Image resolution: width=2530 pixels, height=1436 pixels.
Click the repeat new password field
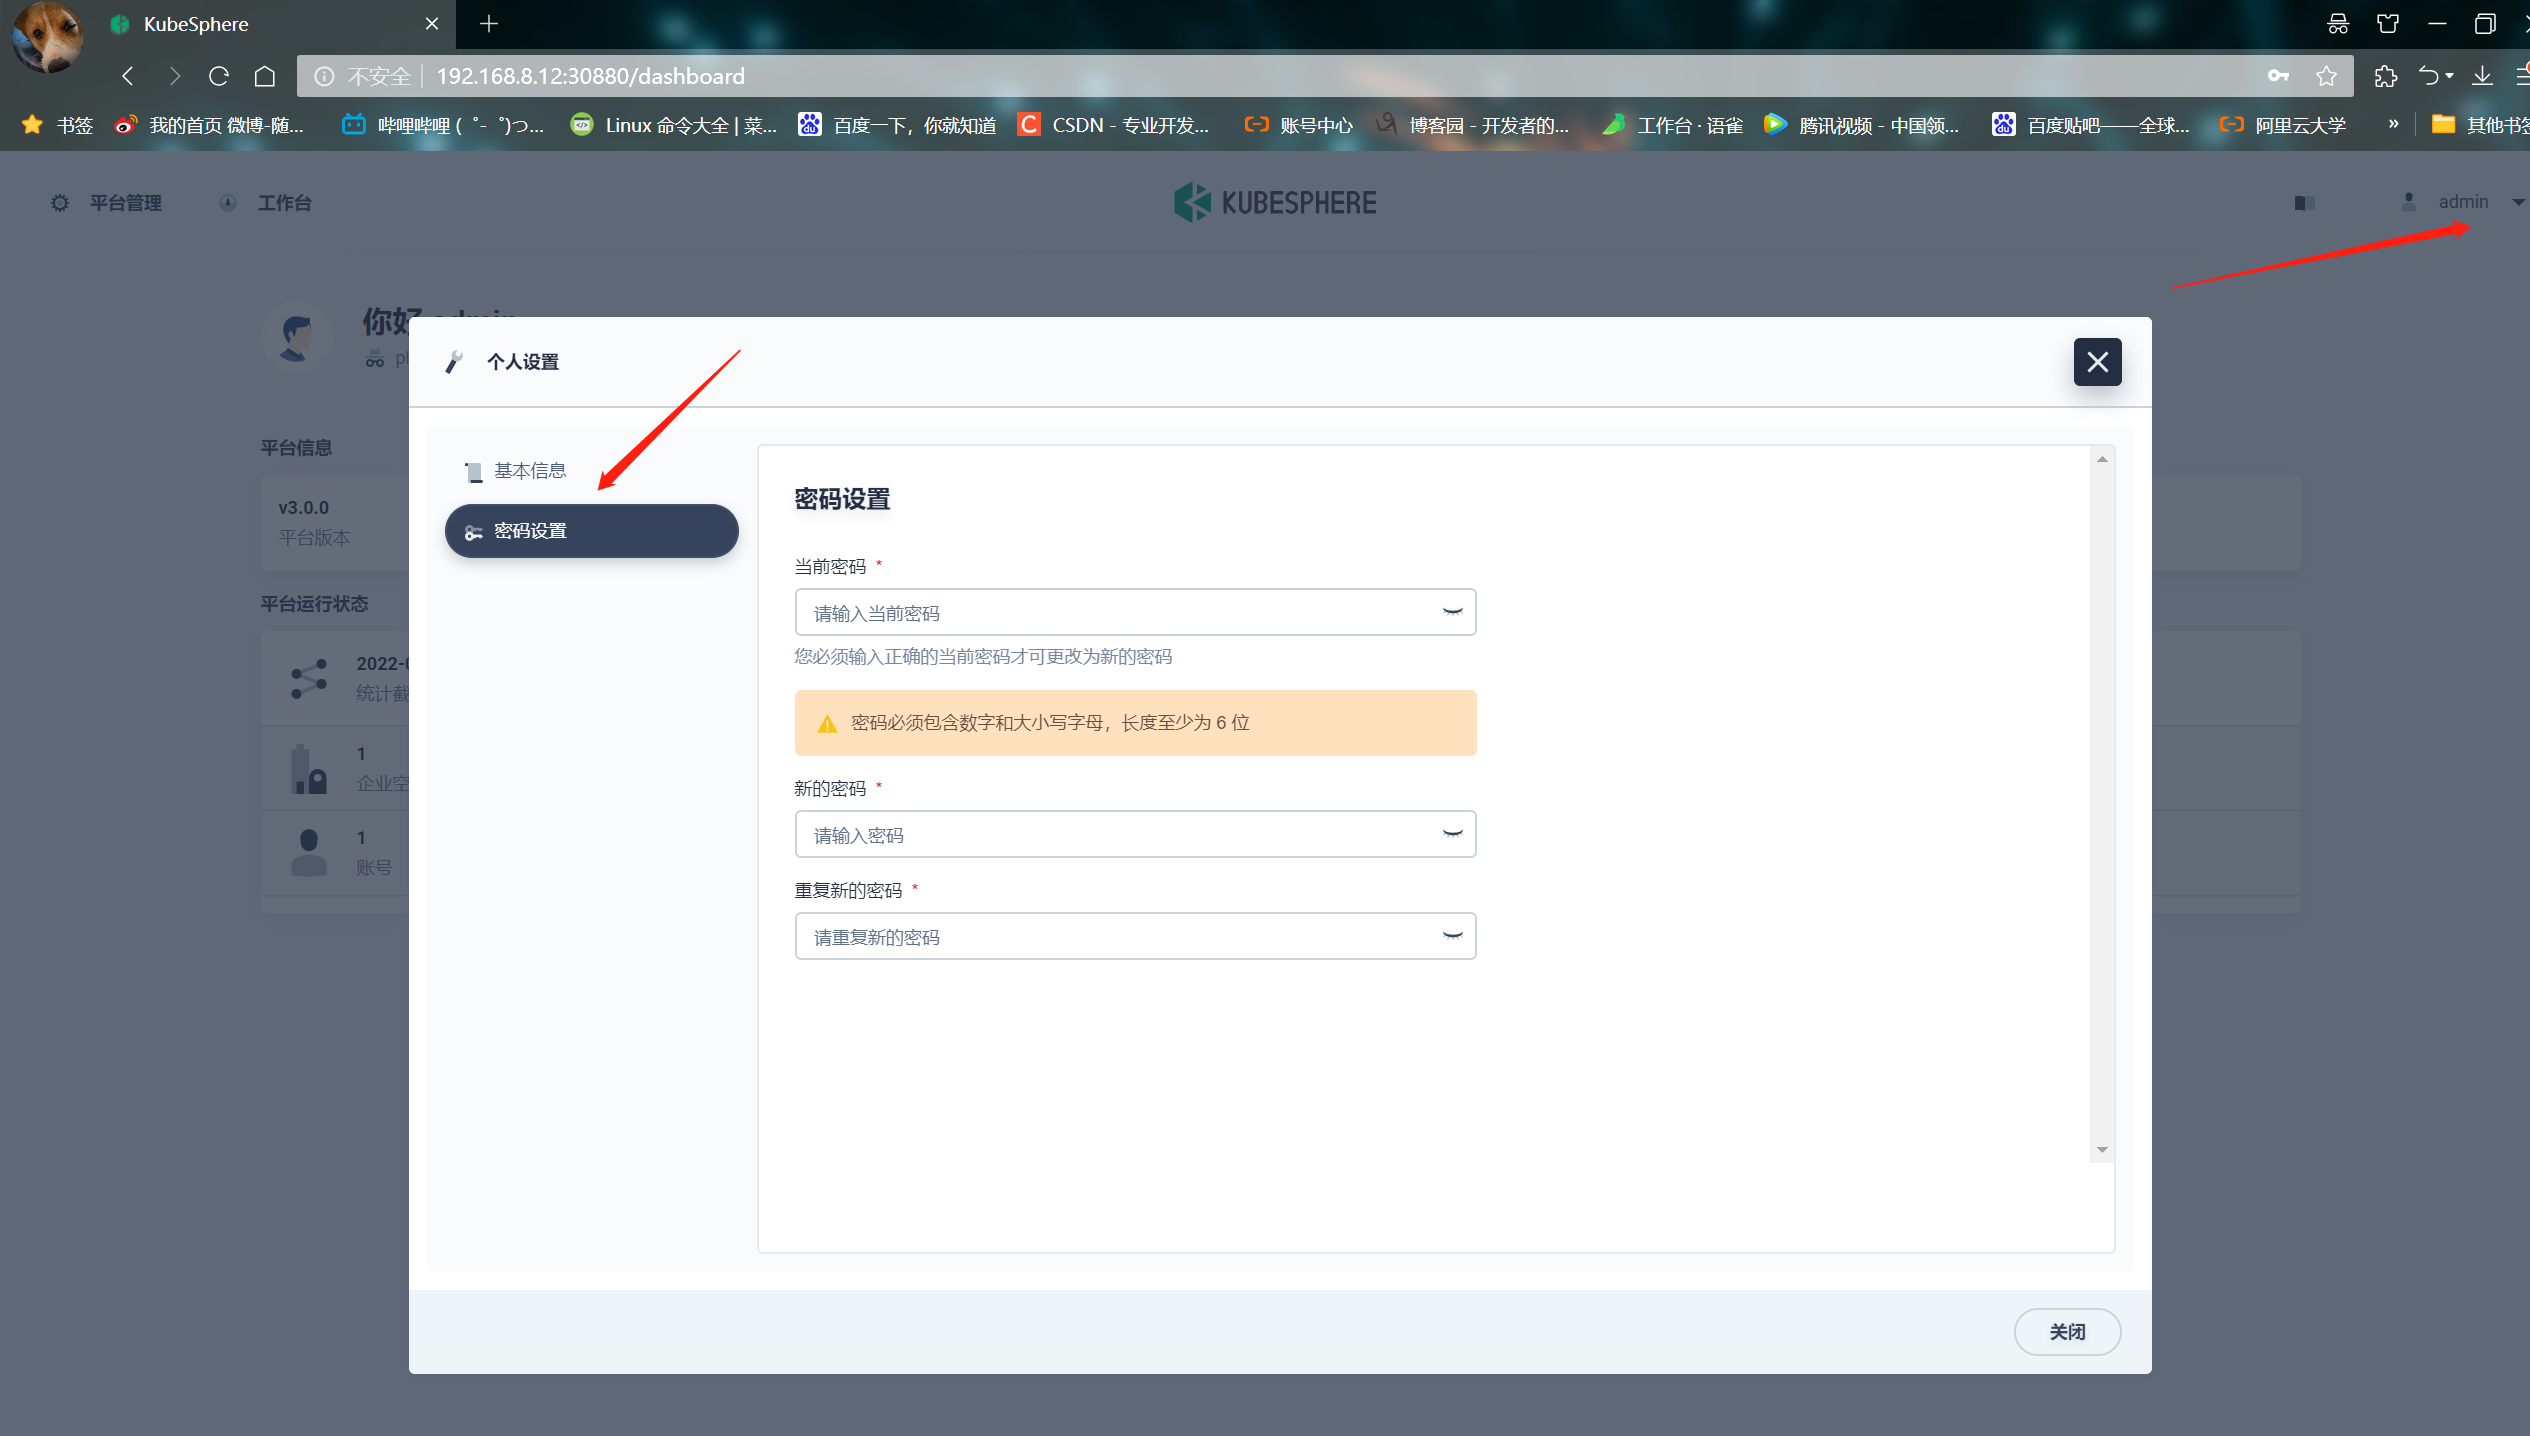(1135, 936)
